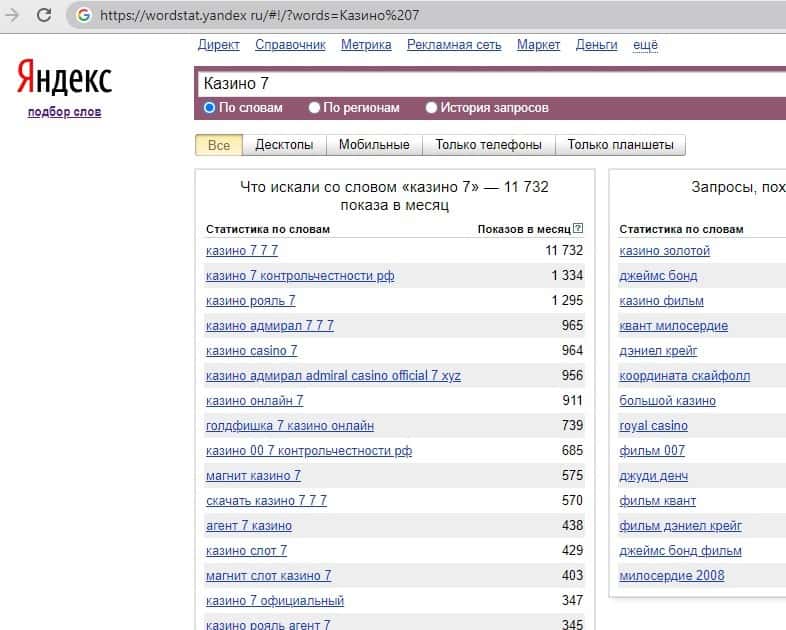Expand the ещё menu

coord(645,45)
